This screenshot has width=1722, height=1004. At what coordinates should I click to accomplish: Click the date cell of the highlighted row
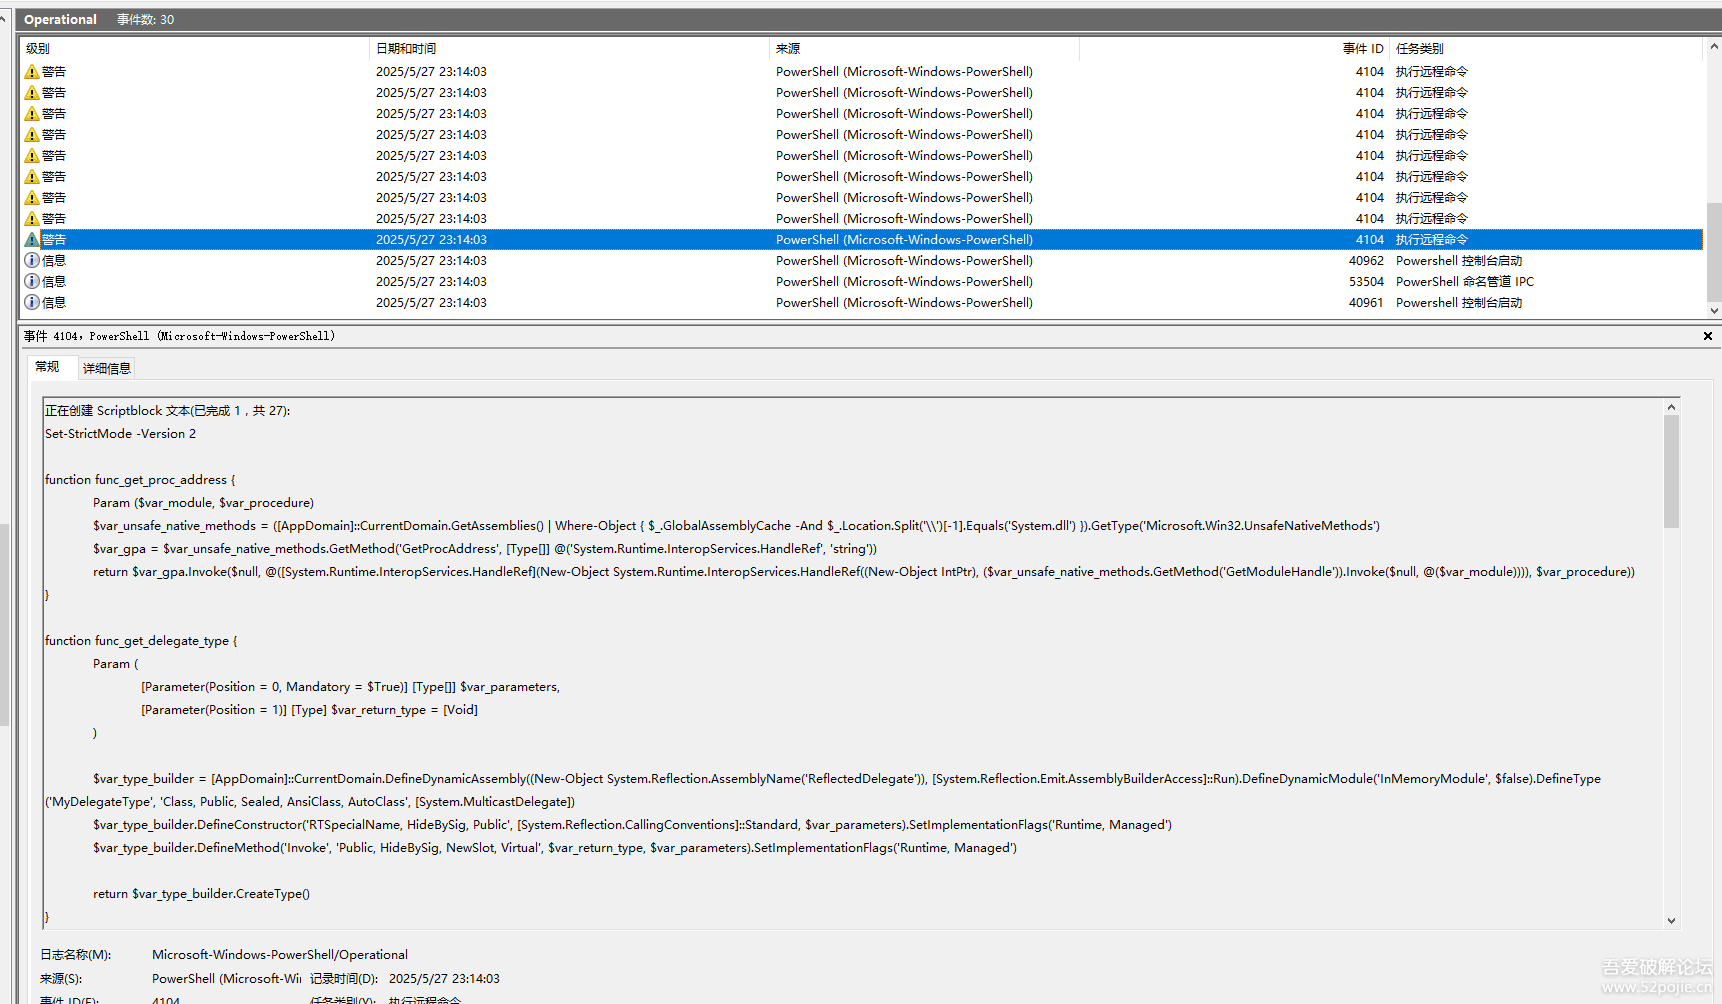[x=431, y=240]
